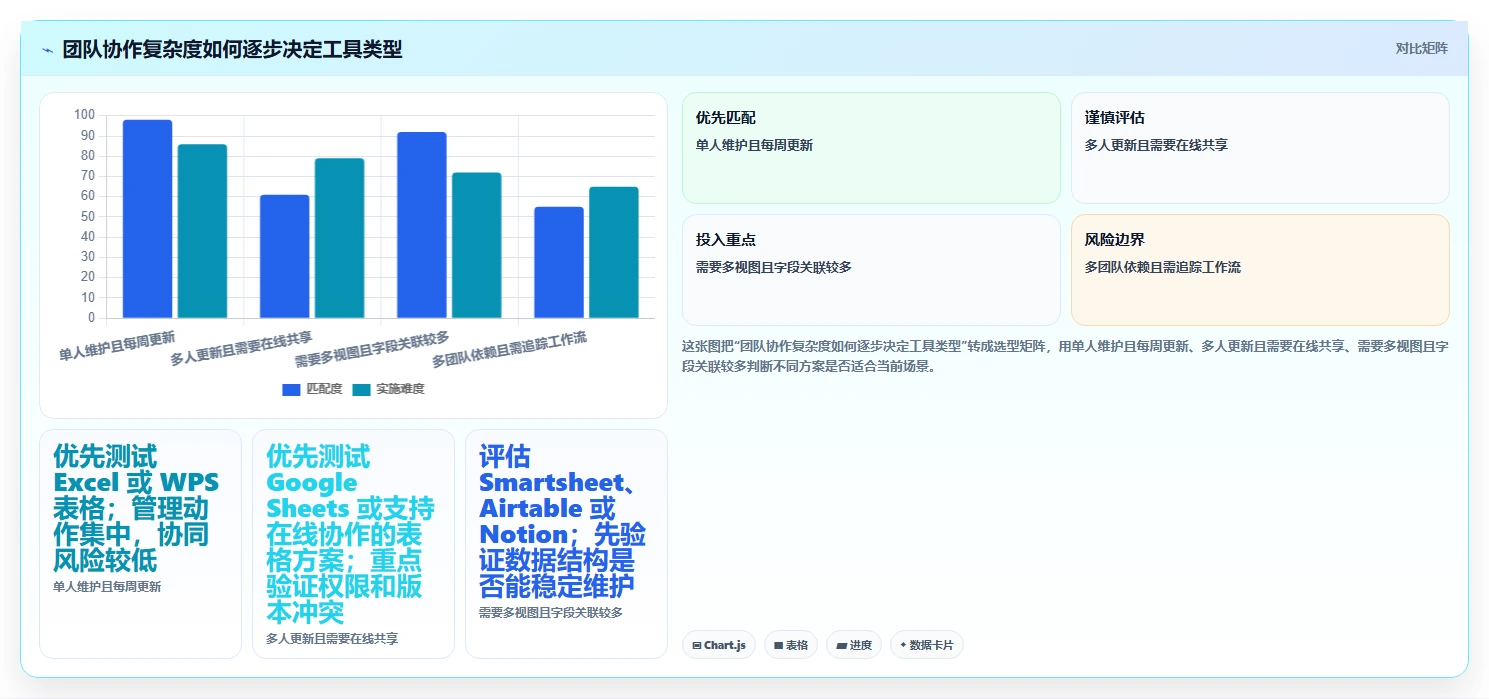The height and width of the screenshot is (699, 1489).
Task: Click 需要多视图且字段关联较多 caption under Smartsheet card
Action: tap(551, 612)
